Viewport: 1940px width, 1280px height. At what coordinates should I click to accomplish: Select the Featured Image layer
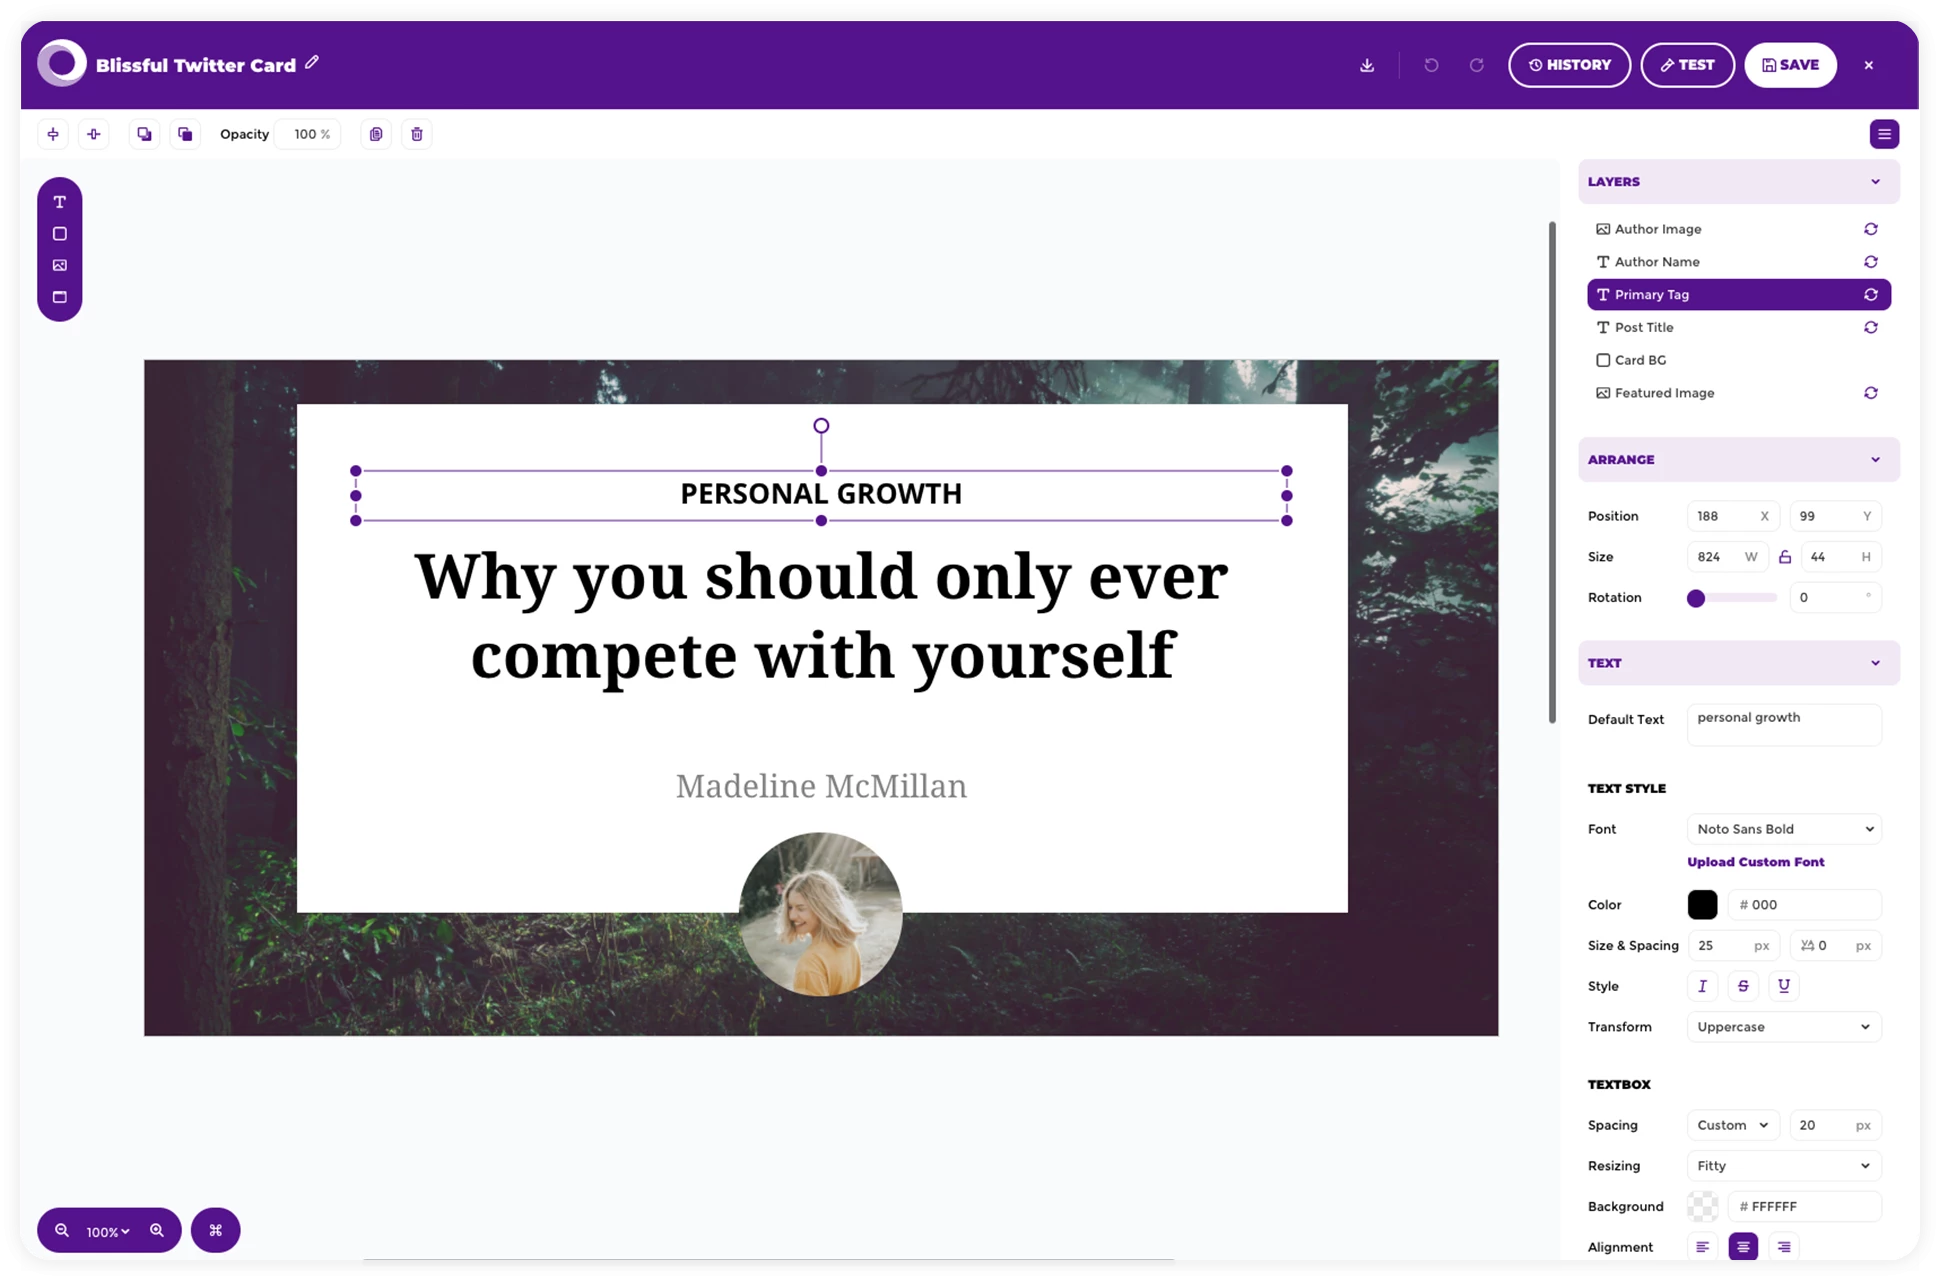(1739, 393)
